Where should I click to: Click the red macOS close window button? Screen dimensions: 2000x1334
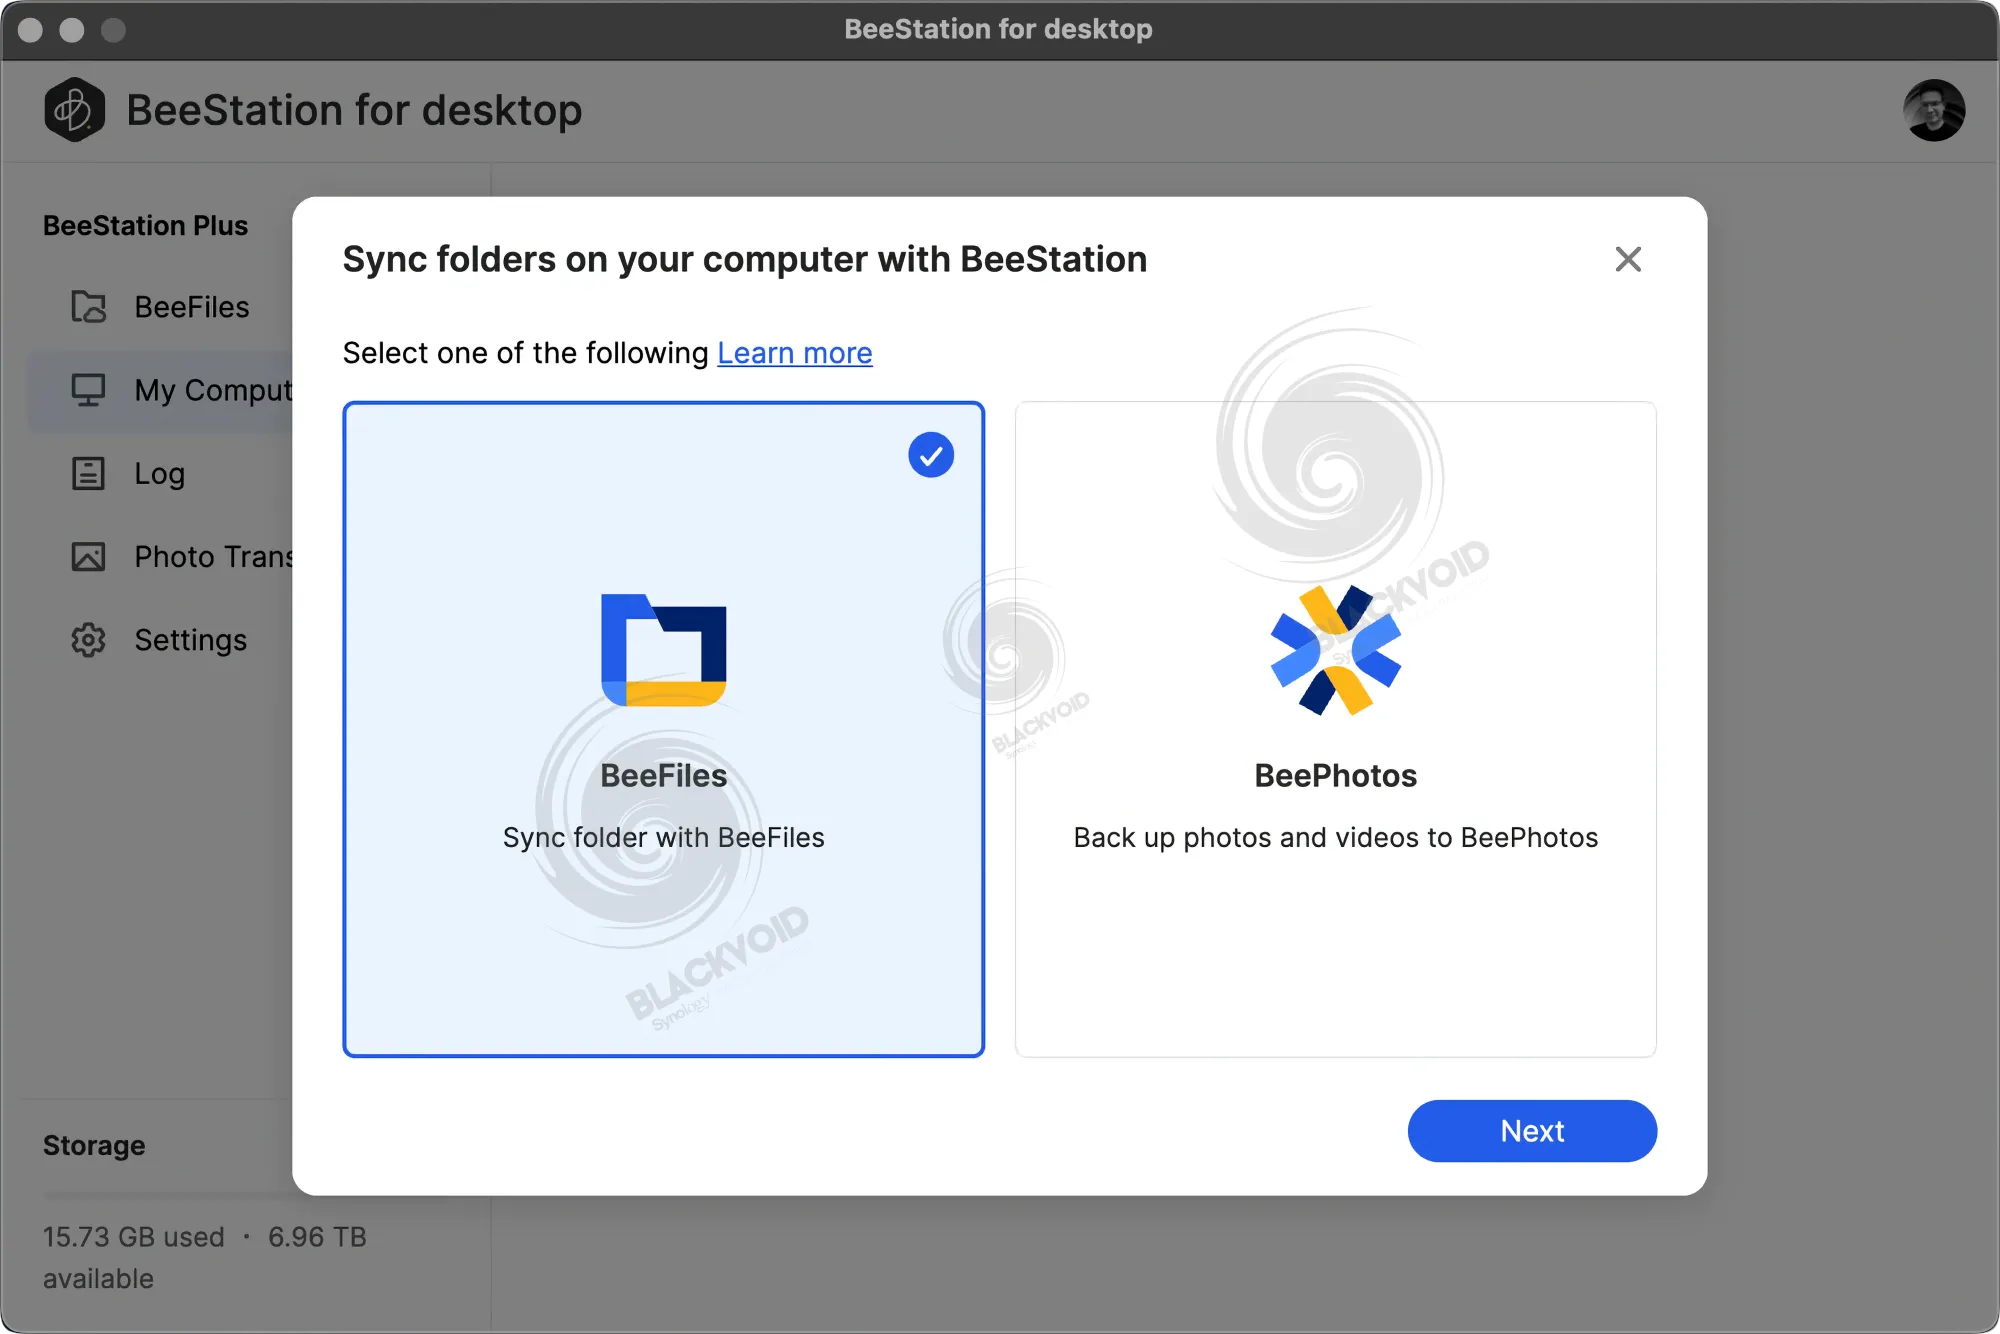coord(30,30)
